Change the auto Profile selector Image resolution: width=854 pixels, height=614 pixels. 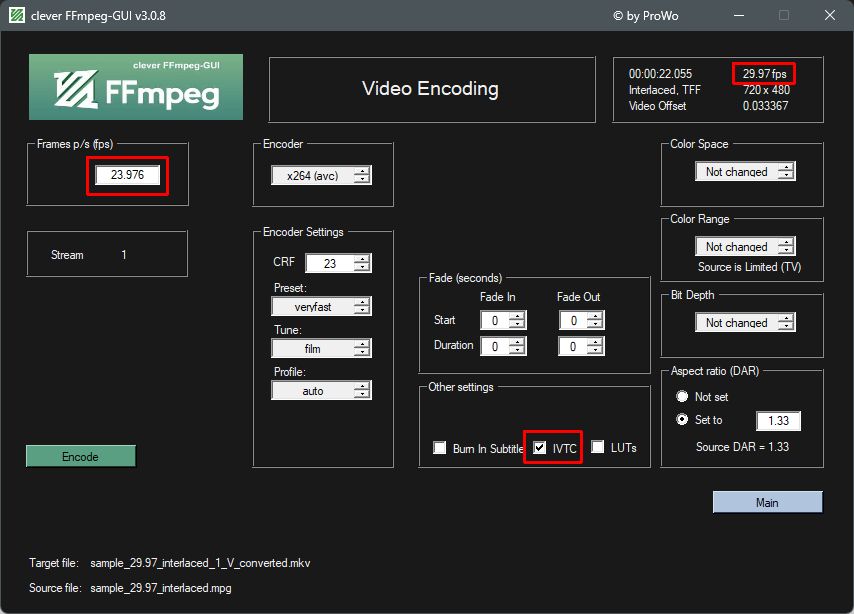pos(321,390)
